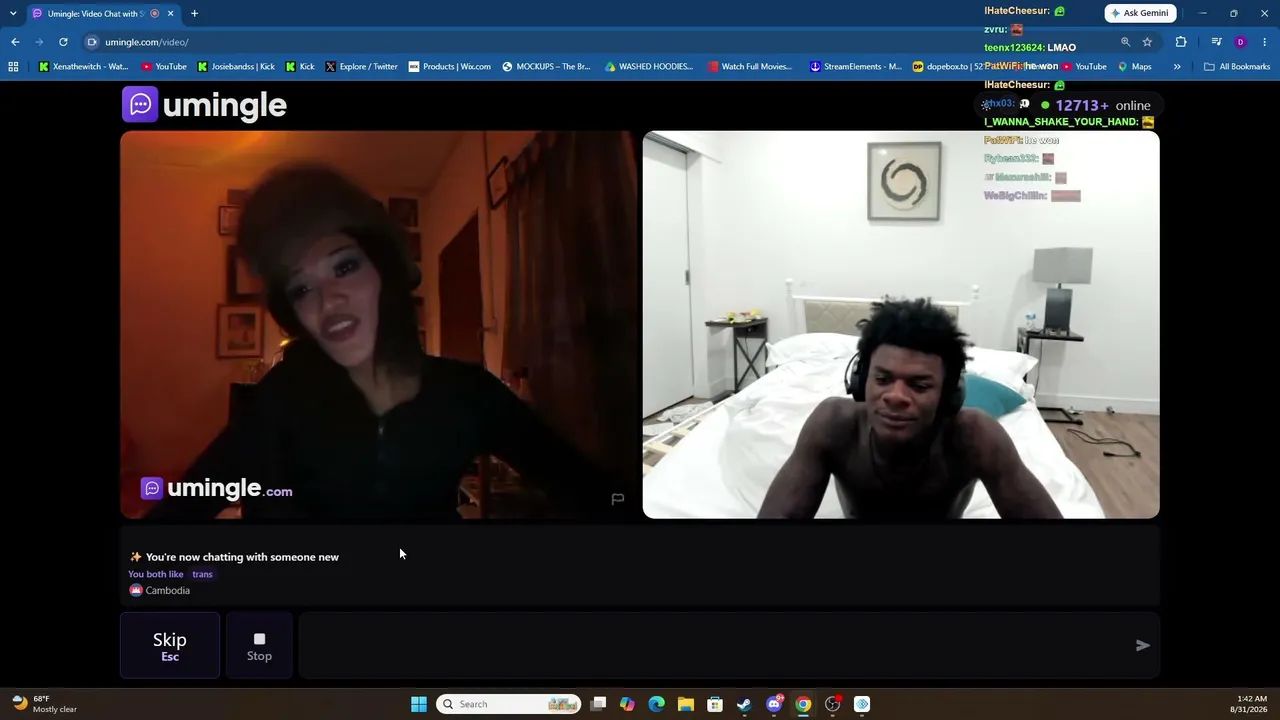Image resolution: width=1280 pixels, height=720 pixels.
Task: Open the Watch Full Movies bookmark
Action: click(x=750, y=67)
